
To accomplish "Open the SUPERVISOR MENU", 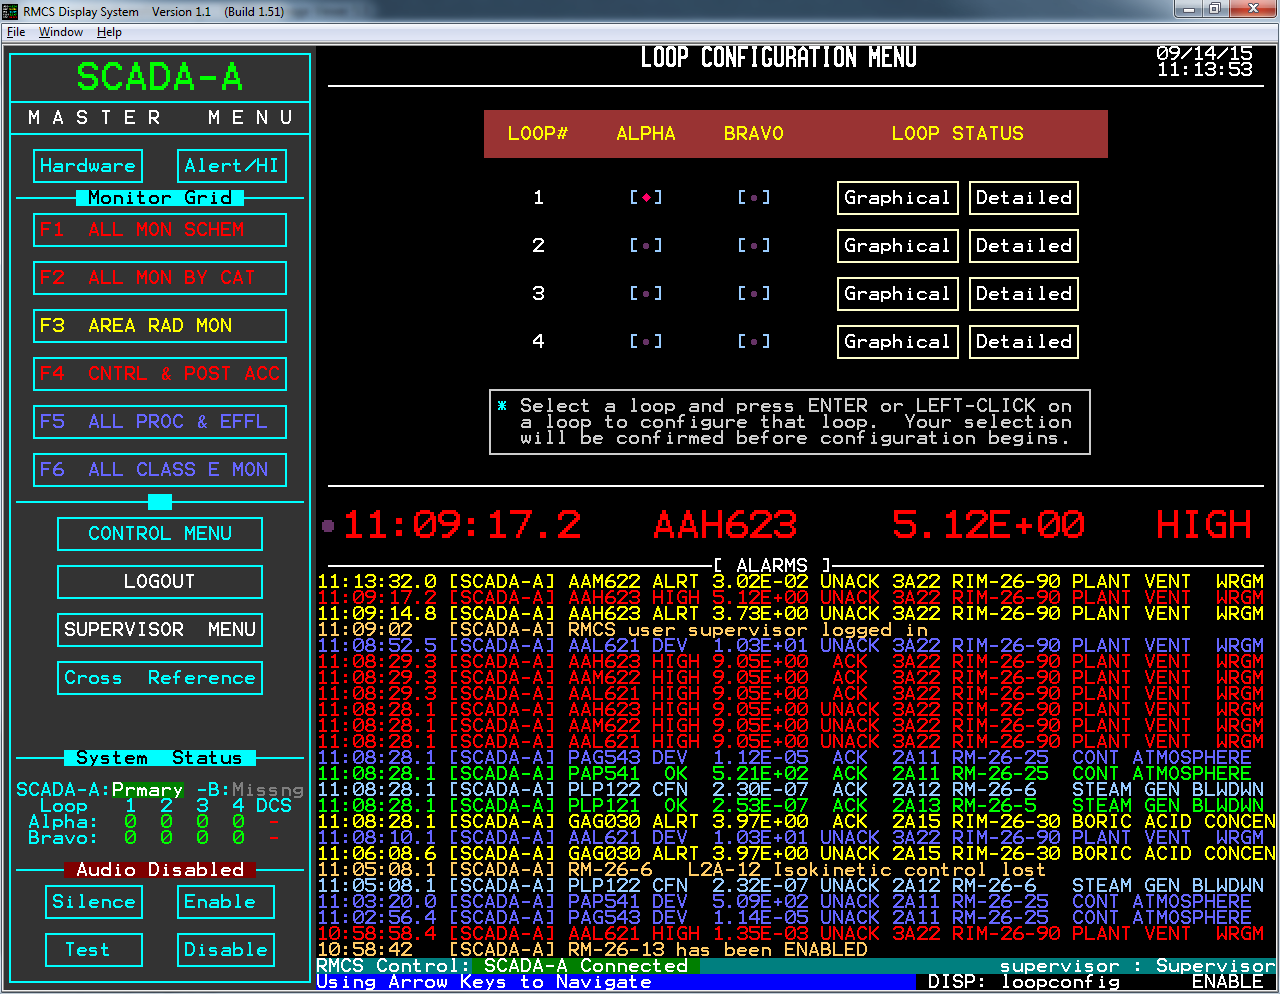I will tap(160, 630).
